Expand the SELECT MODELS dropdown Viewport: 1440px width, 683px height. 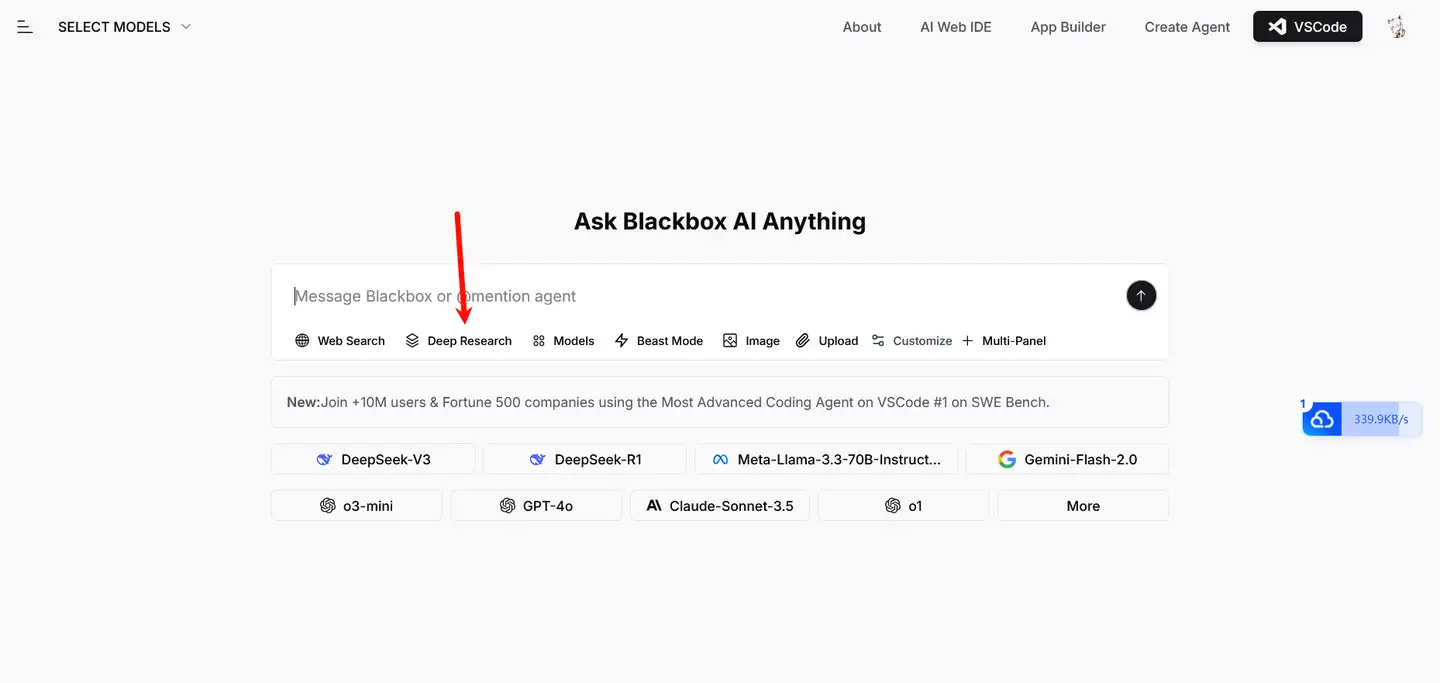click(x=124, y=27)
